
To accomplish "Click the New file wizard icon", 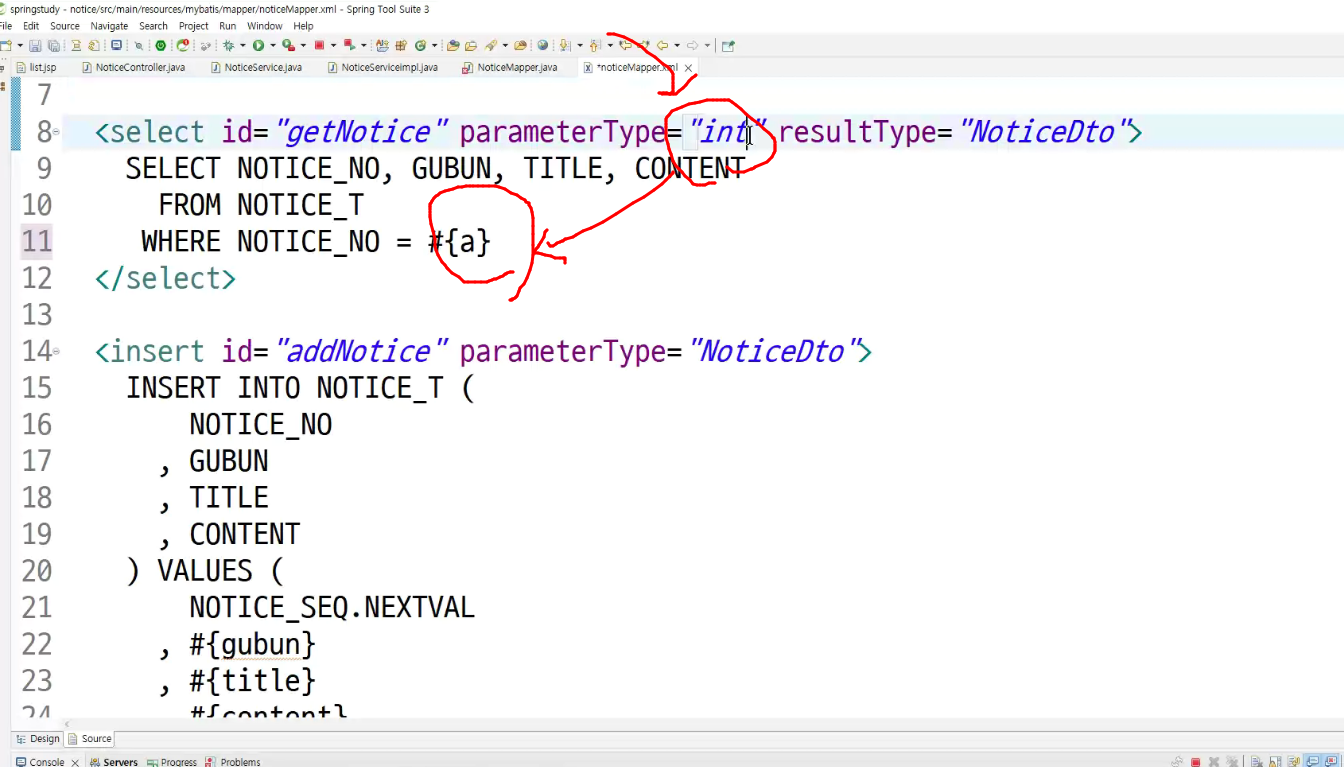I will pyautogui.click(x=7, y=45).
